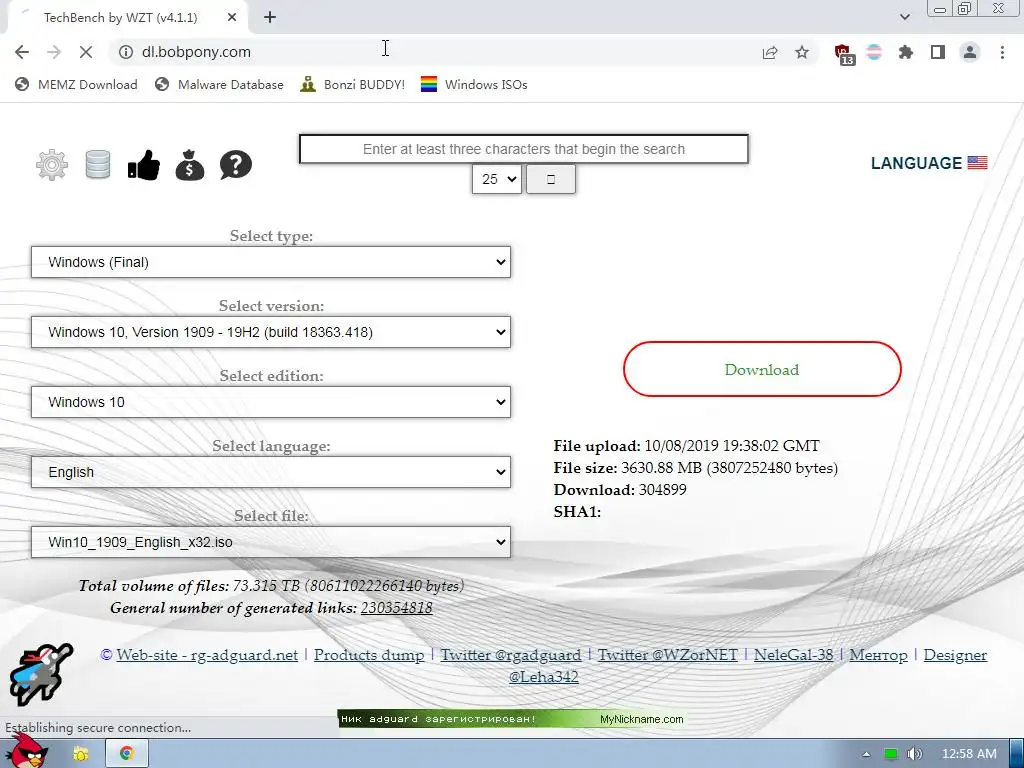Open the Products dump link
The image size is (1024, 768).
click(x=369, y=655)
